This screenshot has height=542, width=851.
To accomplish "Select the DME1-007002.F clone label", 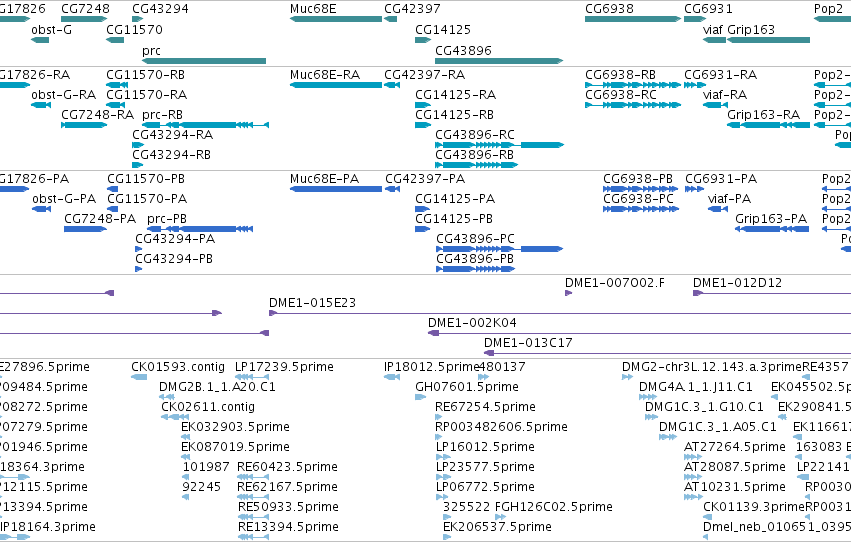I will 615,283.
